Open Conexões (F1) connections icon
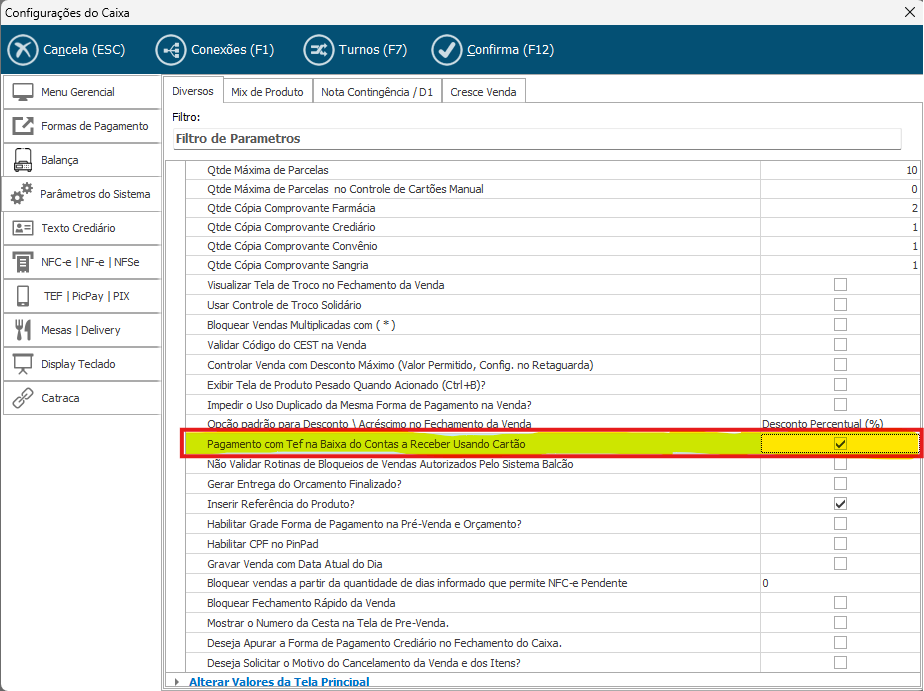 coord(171,50)
